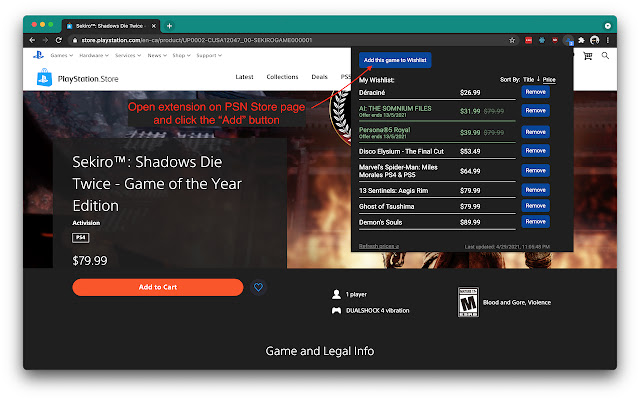Remove Persona 5 Royal from wishlist
The image size is (640, 400).
[536, 132]
